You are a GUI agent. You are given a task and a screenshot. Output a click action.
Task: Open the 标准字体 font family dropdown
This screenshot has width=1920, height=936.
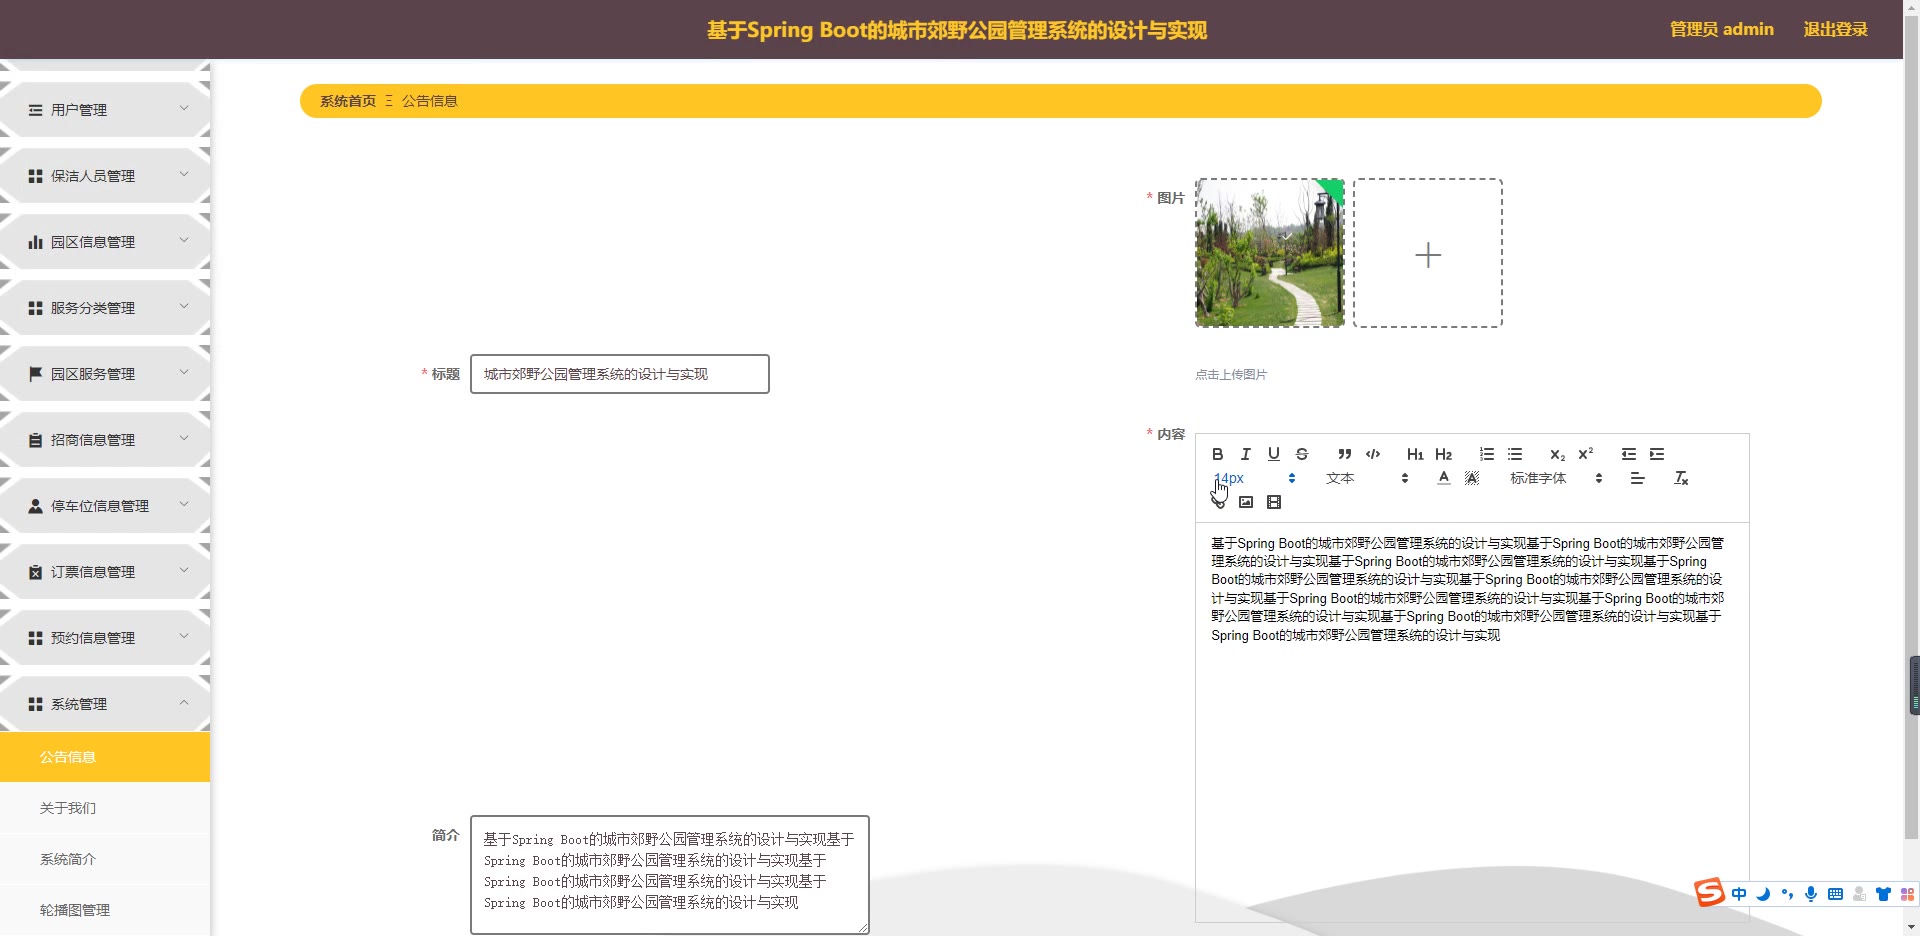(1556, 478)
